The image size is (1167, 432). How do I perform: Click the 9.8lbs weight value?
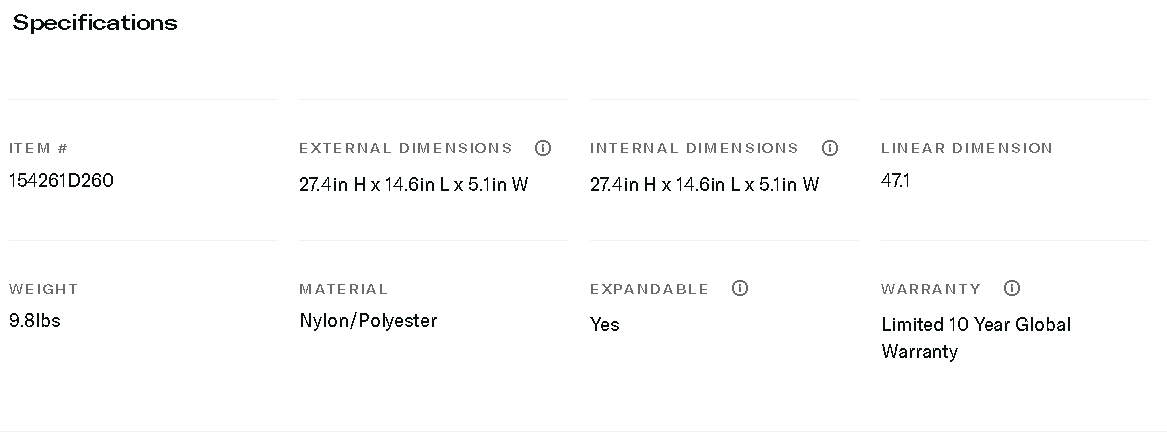[x=34, y=321]
